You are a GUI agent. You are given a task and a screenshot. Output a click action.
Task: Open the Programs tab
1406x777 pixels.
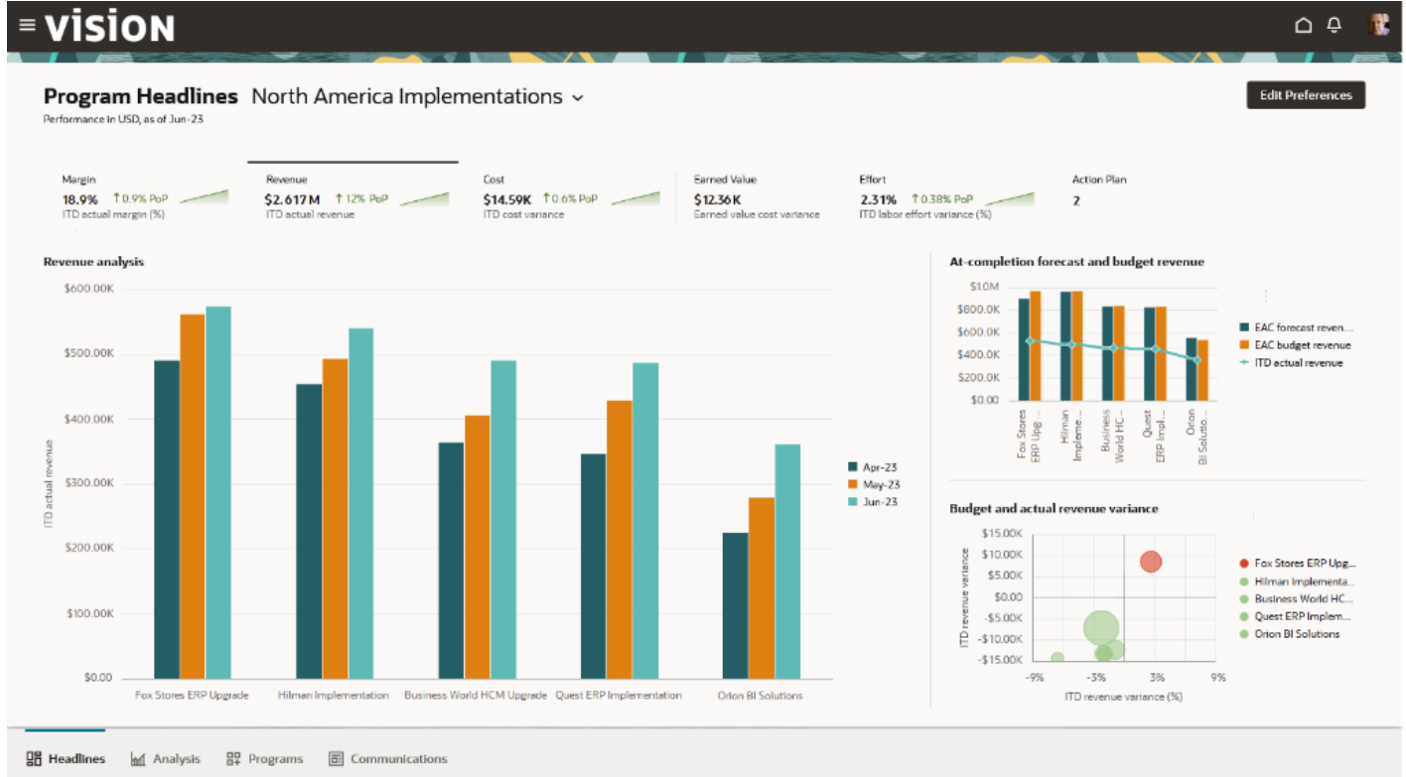(x=264, y=759)
